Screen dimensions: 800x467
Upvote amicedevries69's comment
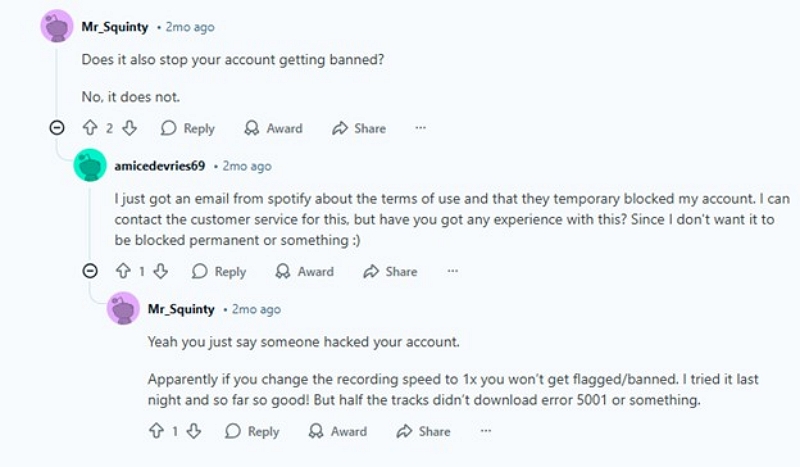tap(123, 271)
